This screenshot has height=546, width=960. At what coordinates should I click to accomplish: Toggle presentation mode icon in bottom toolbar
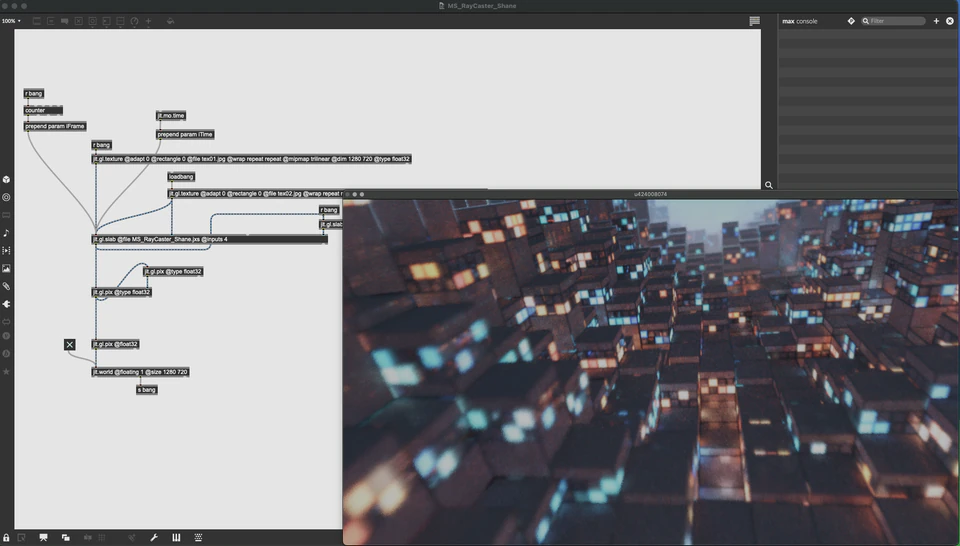[43, 537]
